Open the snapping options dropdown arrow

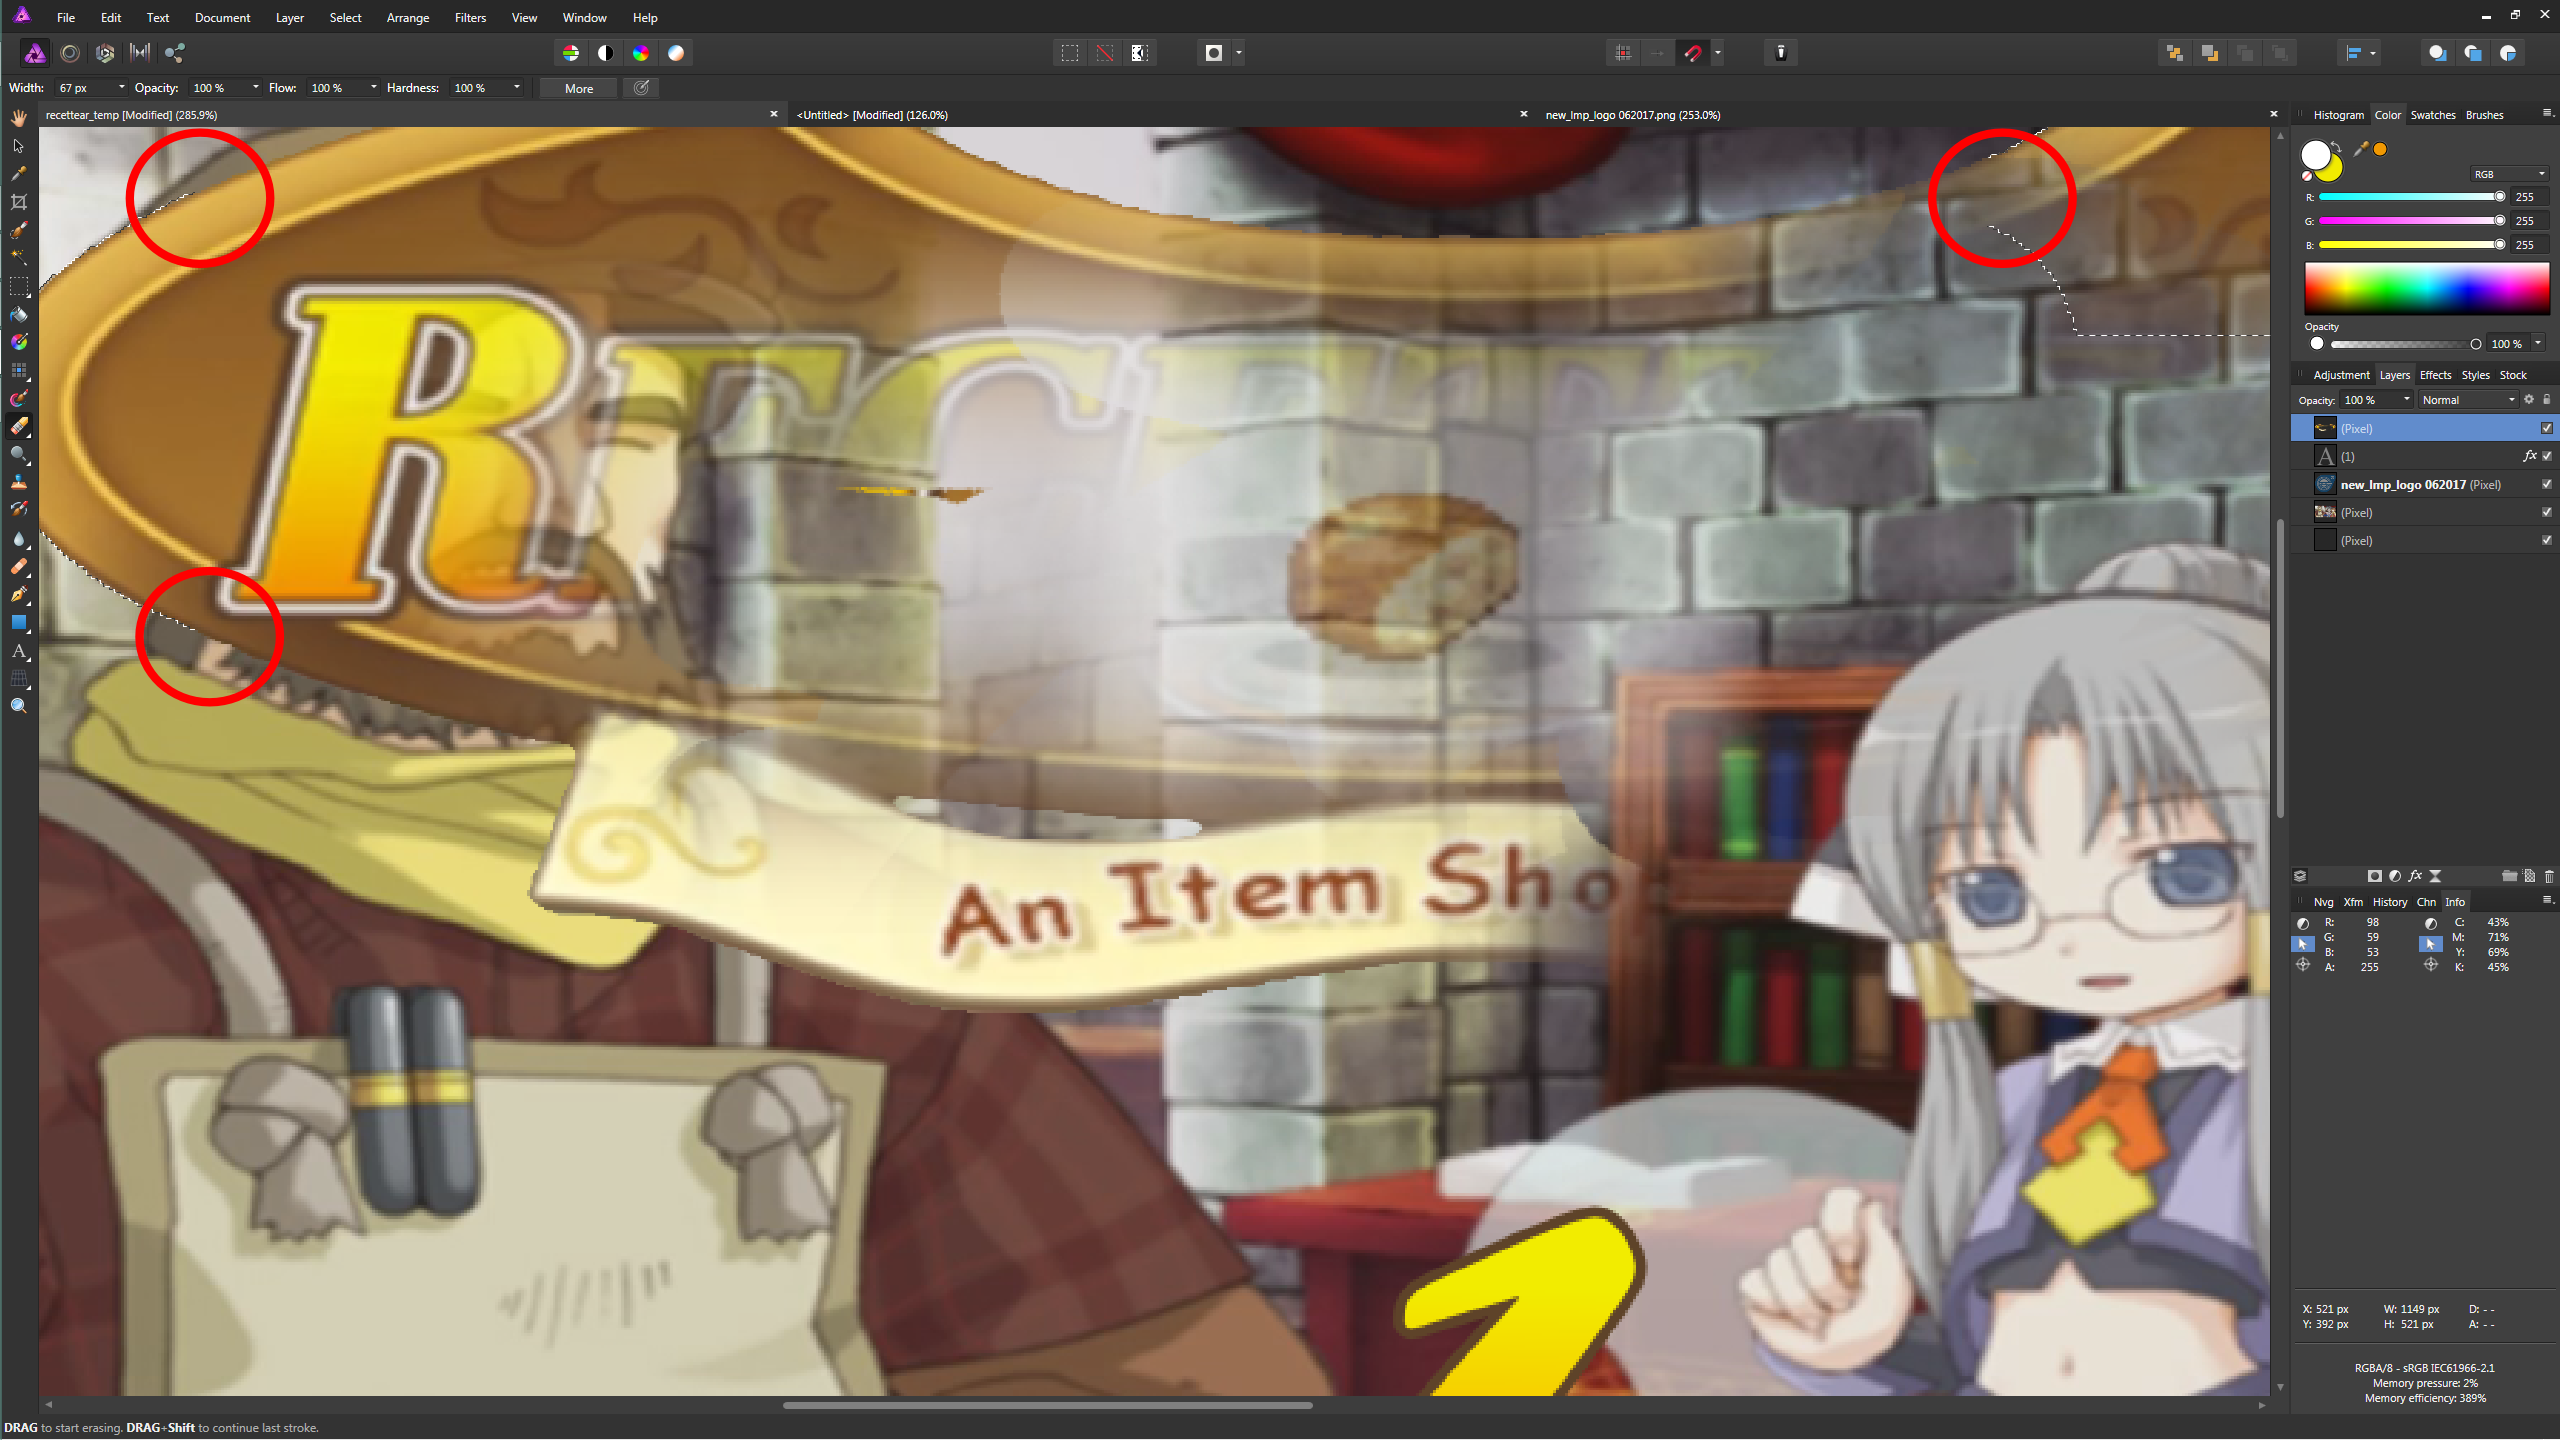pyautogui.click(x=1718, y=53)
